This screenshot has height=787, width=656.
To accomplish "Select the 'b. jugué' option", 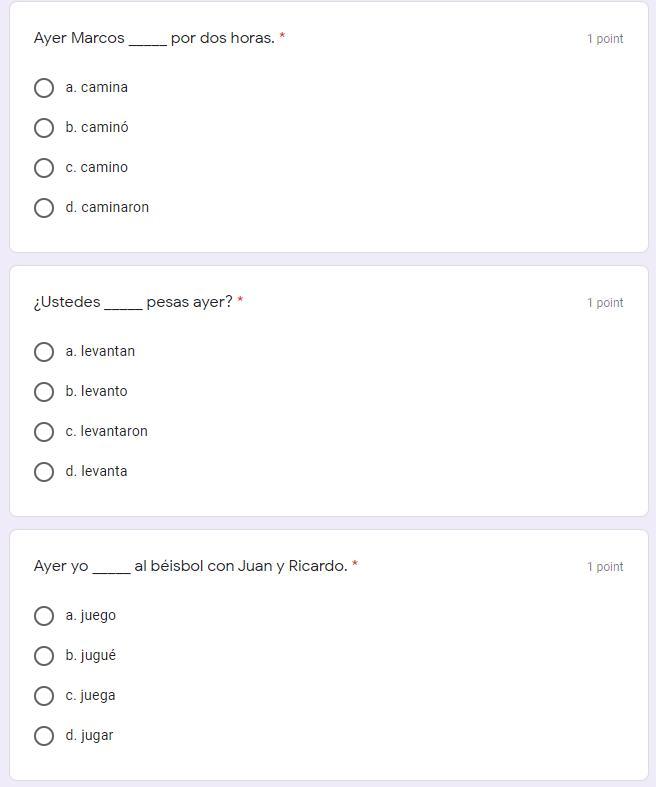I will [44, 656].
